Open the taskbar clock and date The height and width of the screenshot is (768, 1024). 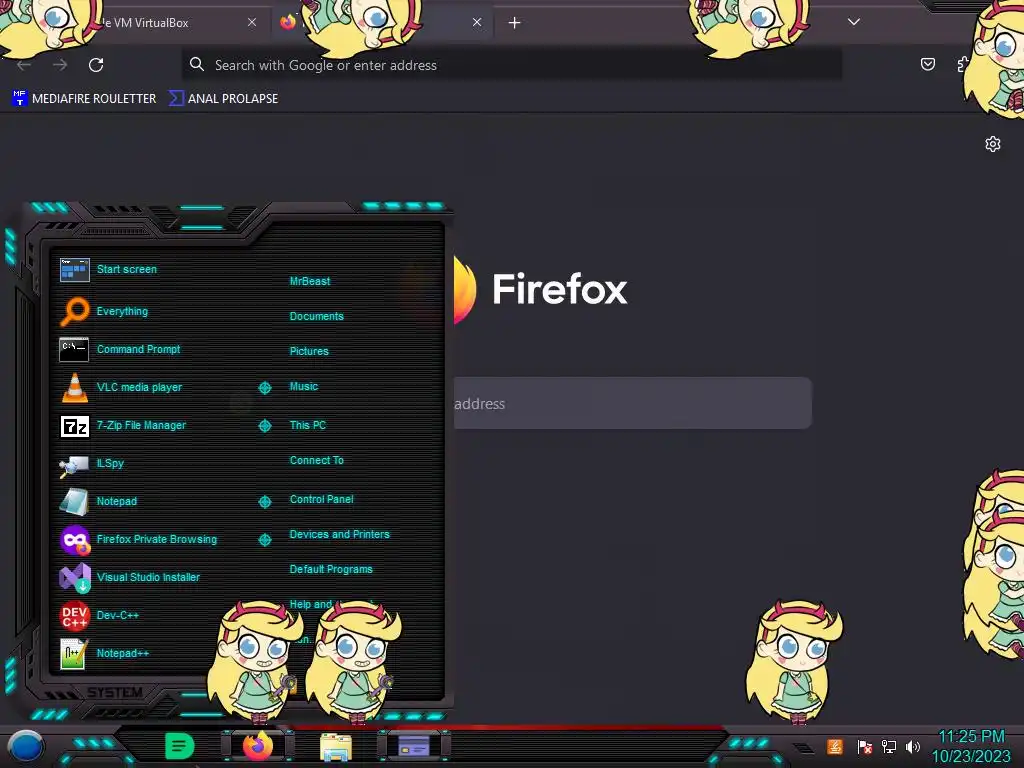coord(971,746)
